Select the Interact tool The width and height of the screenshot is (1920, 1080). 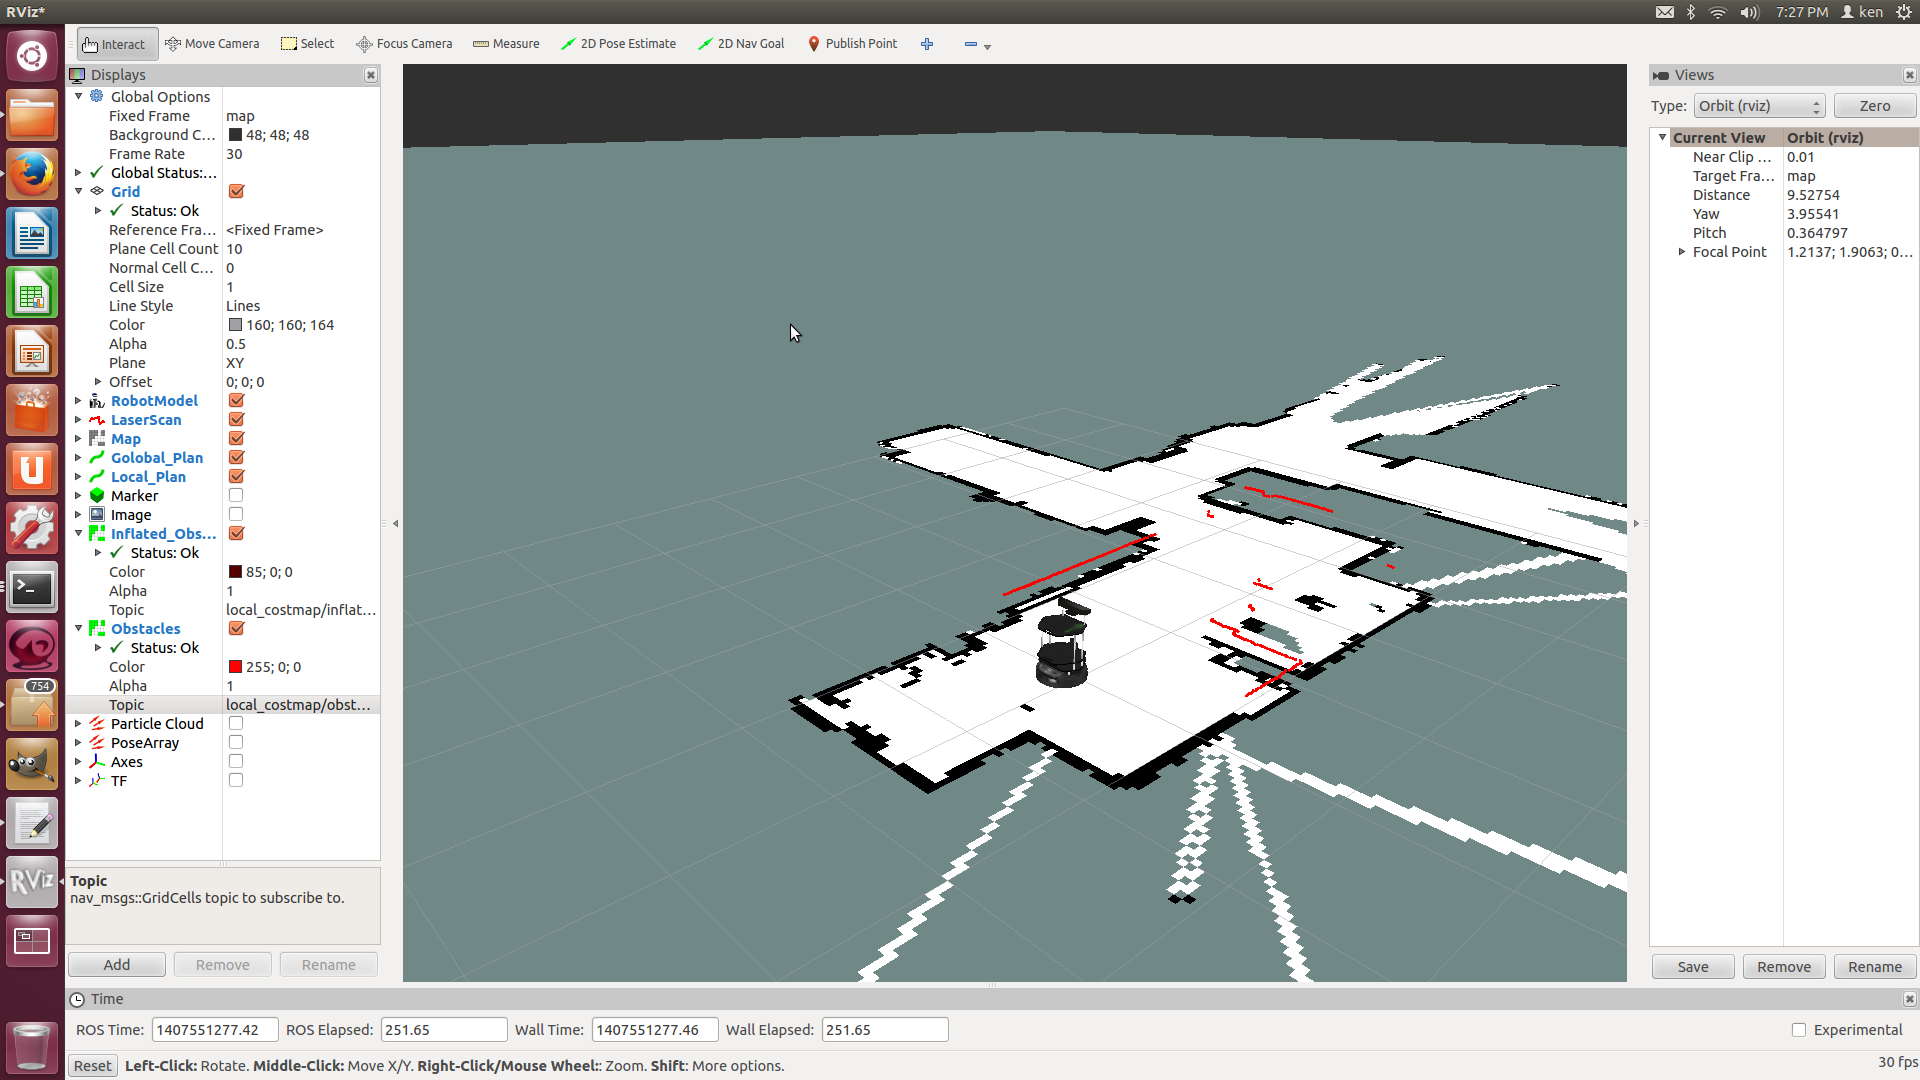114,44
